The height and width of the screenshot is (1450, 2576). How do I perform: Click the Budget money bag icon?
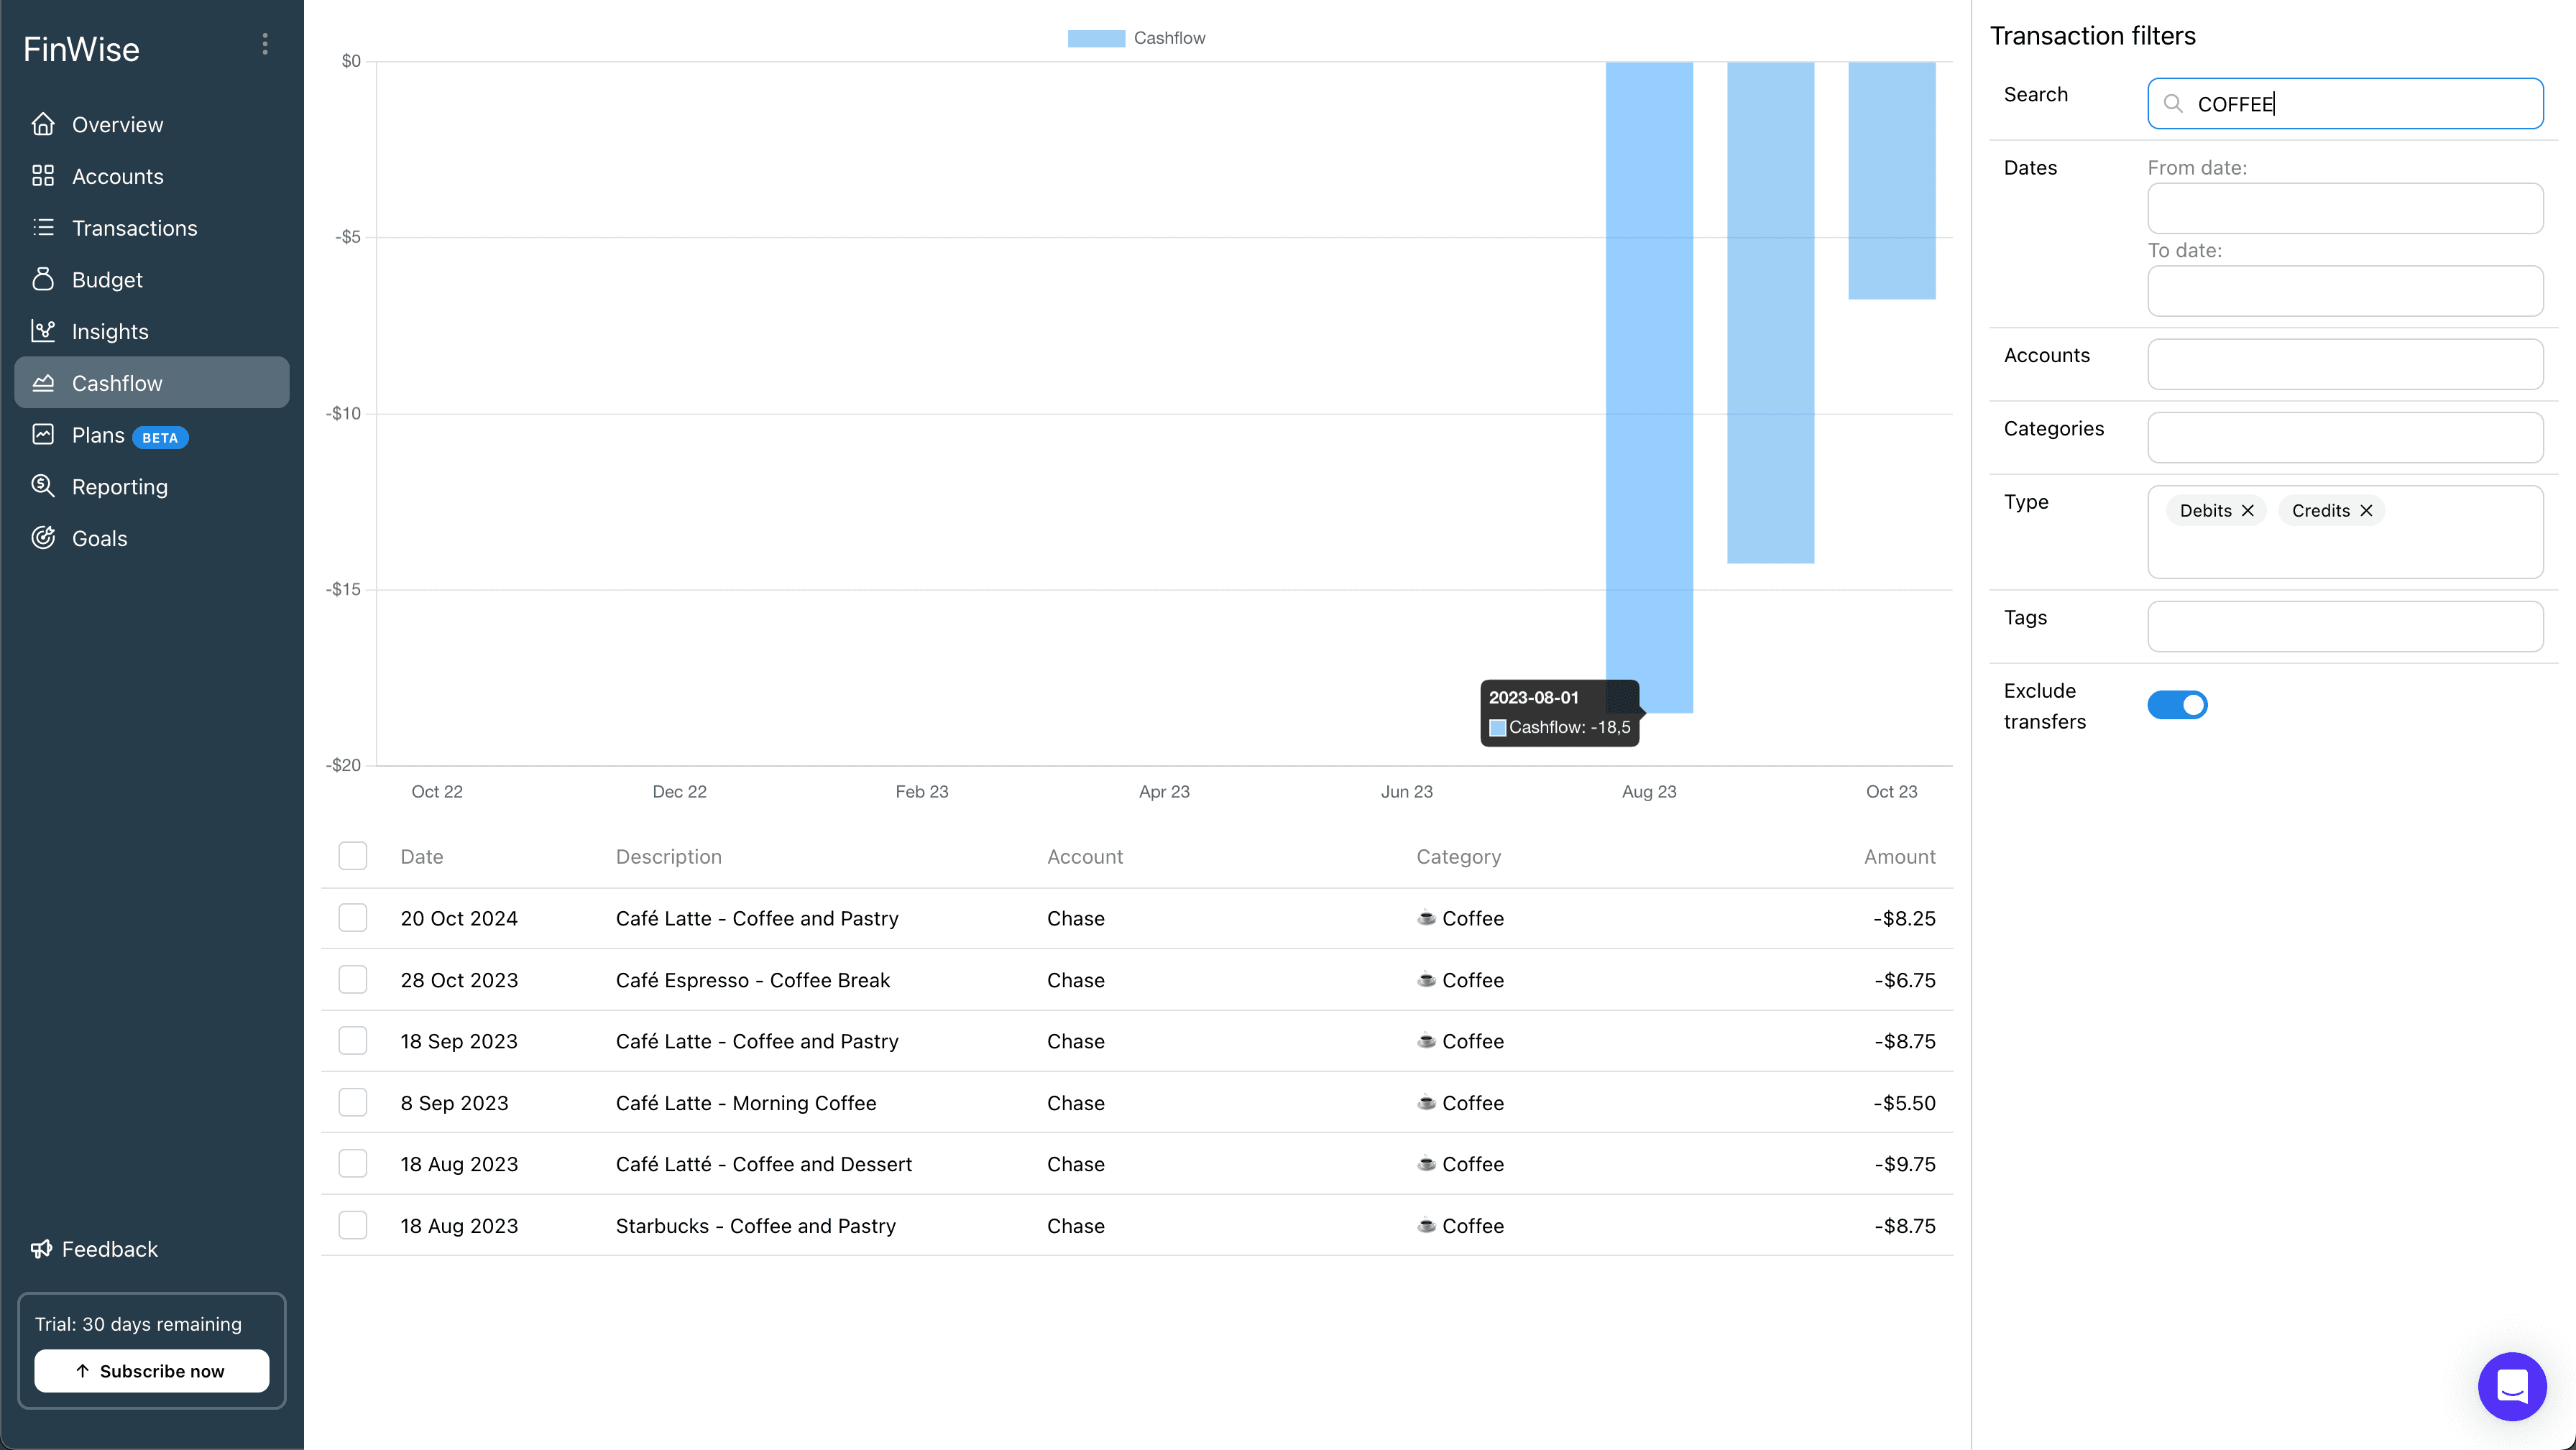(43, 279)
